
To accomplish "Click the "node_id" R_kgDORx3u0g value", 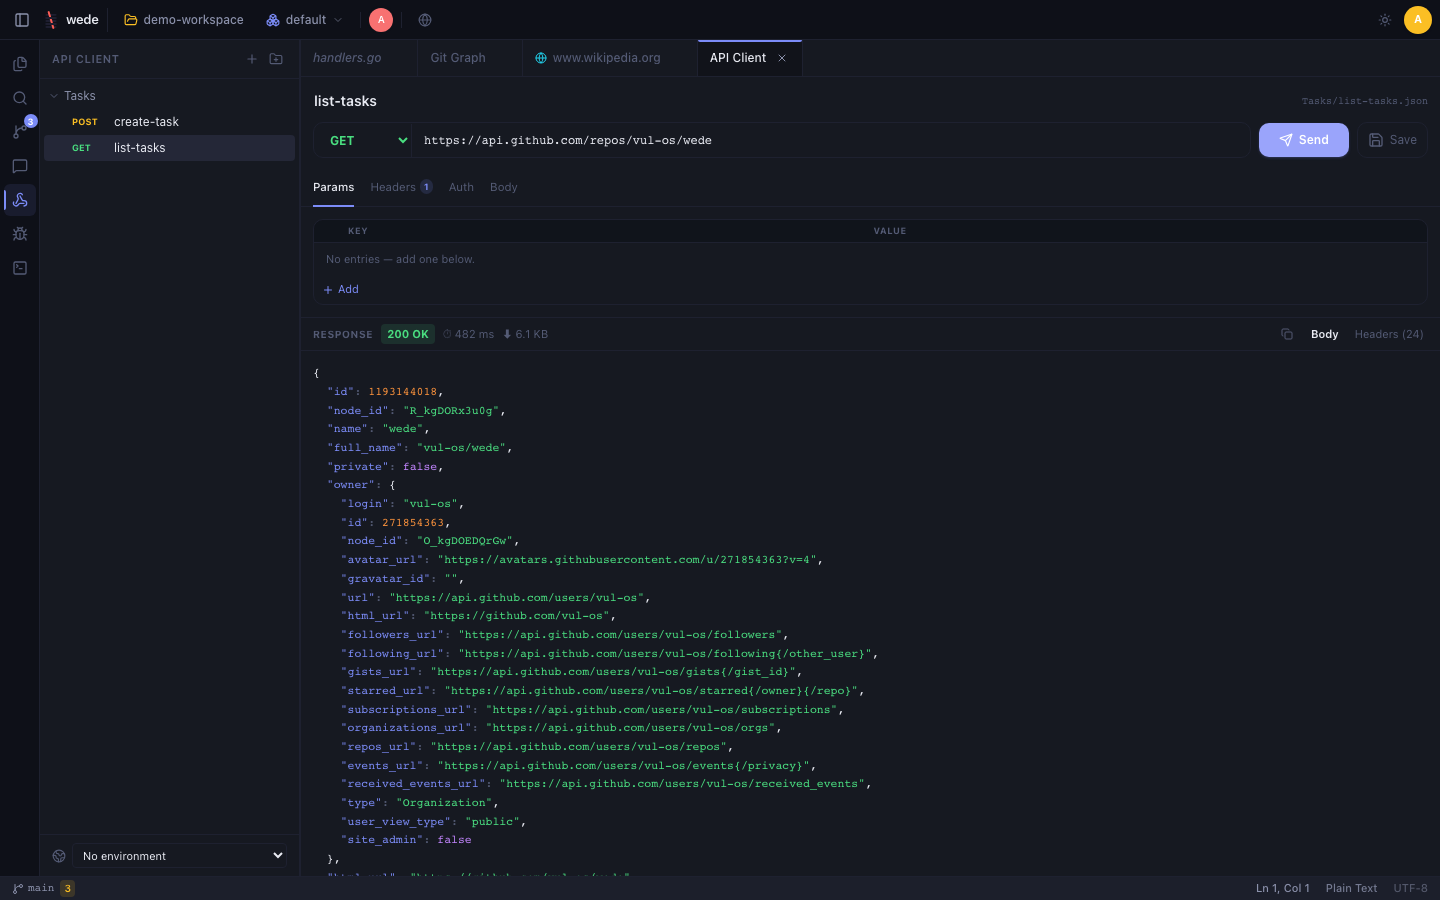I will pos(451,411).
